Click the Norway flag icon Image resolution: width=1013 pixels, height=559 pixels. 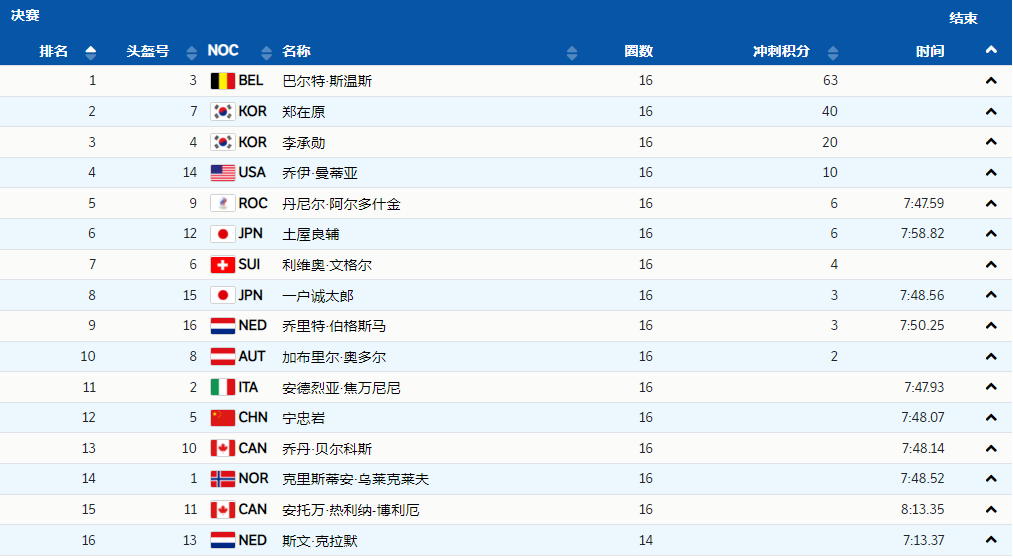click(x=222, y=479)
